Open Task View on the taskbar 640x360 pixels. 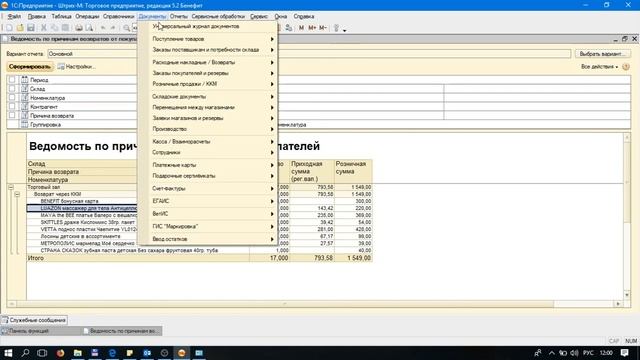click(x=42, y=353)
